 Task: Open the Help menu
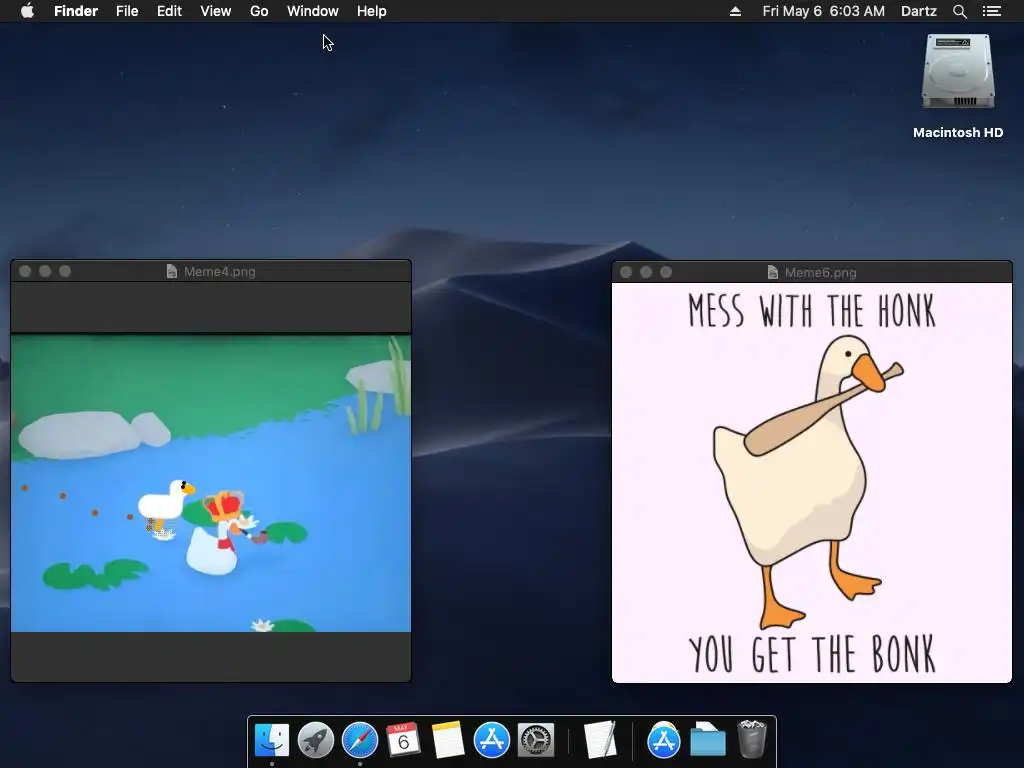tap(372, 11)
